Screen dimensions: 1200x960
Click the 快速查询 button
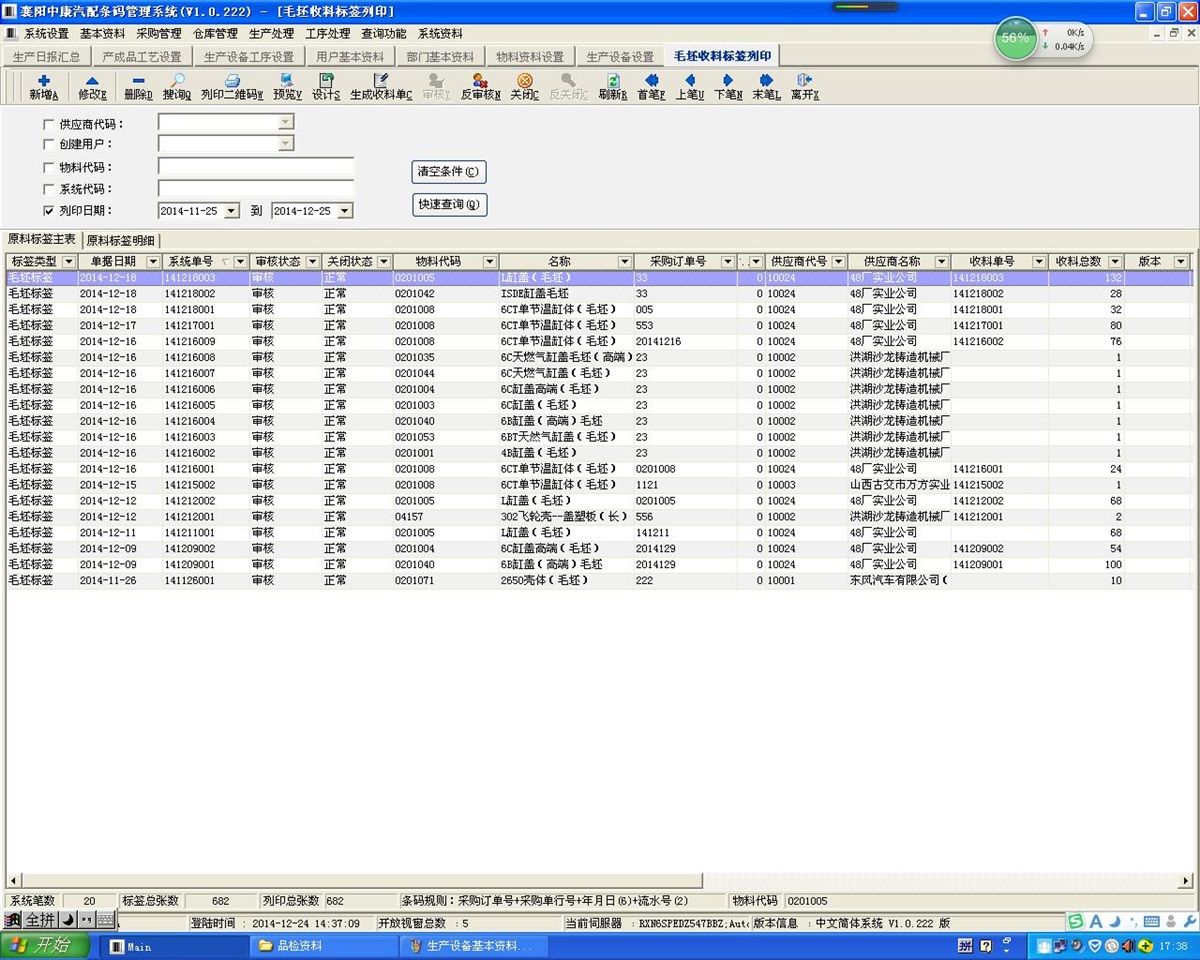coord(449,204)
